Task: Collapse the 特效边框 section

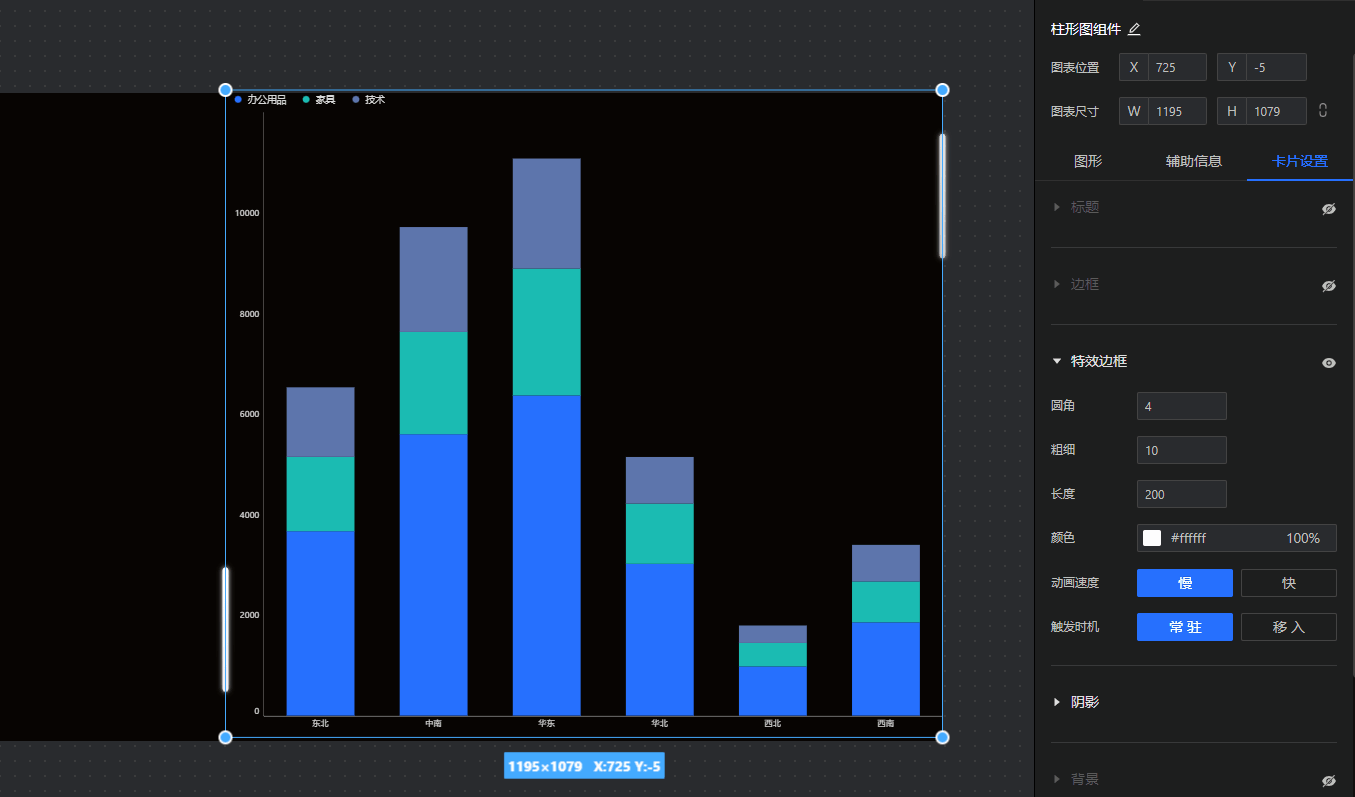Action: tap(1057, 361)
